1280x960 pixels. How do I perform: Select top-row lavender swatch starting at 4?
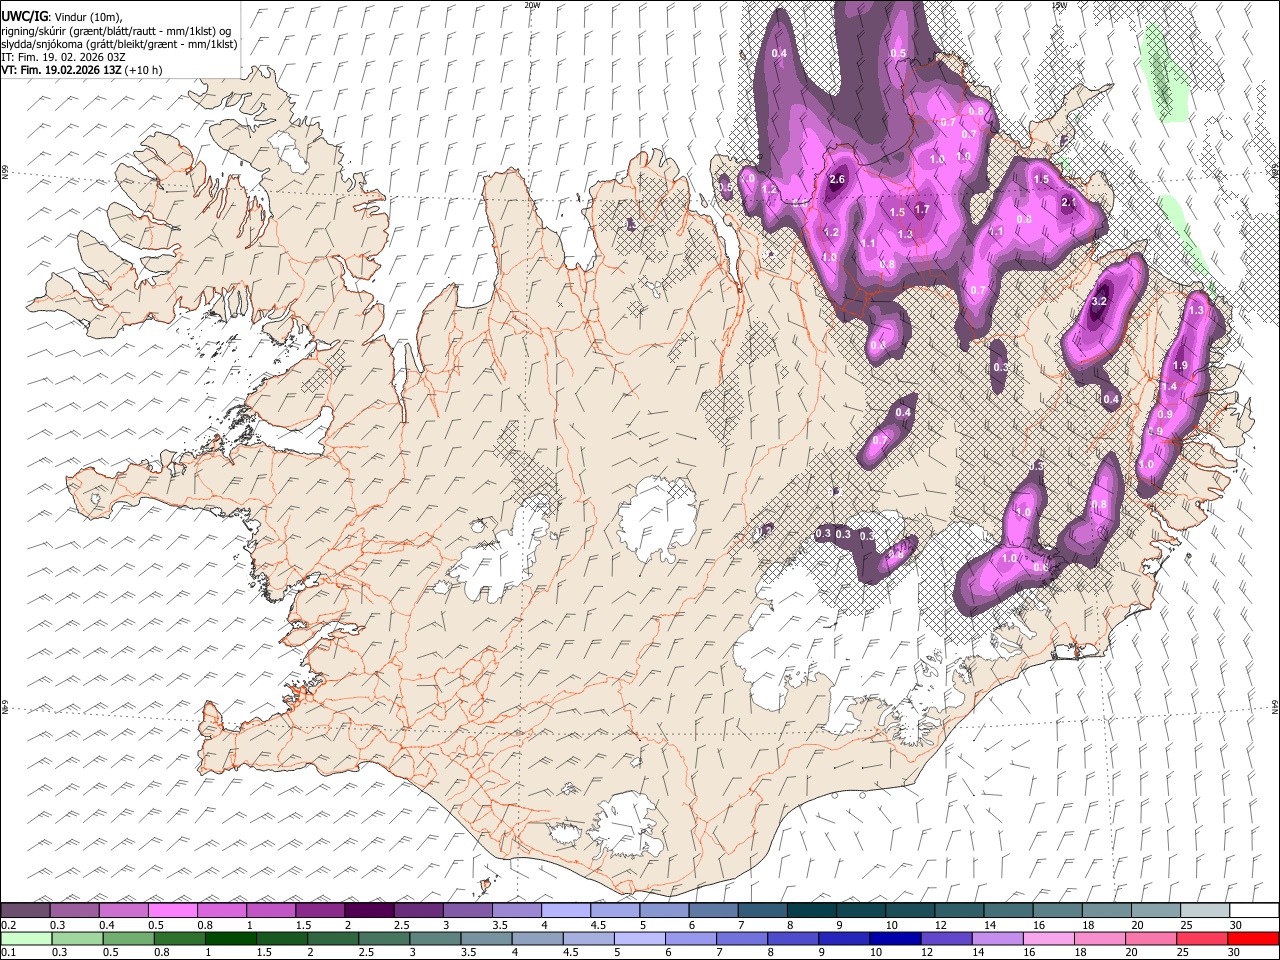tap(565, 910)
